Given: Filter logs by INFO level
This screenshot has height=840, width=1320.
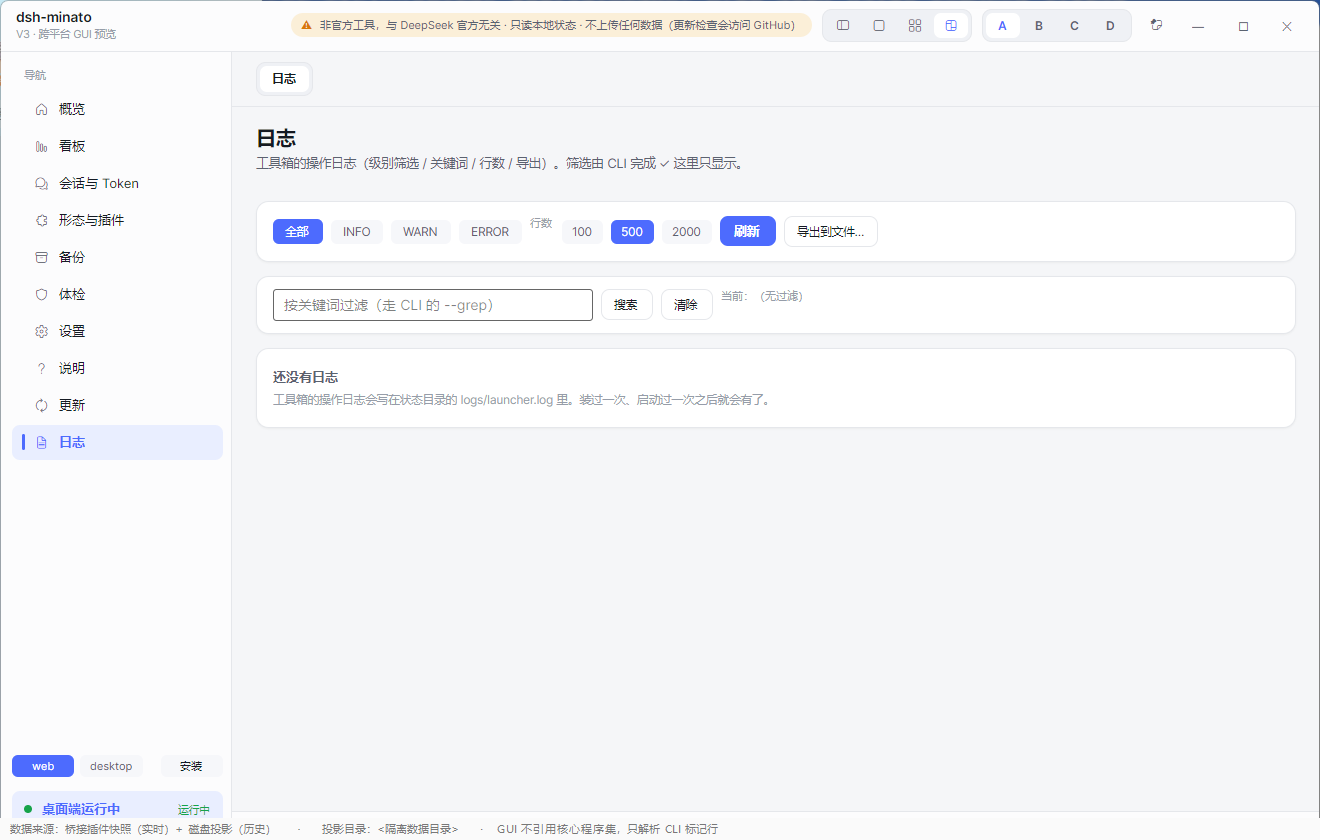Looking at the screenshot, I should point(357,232).
